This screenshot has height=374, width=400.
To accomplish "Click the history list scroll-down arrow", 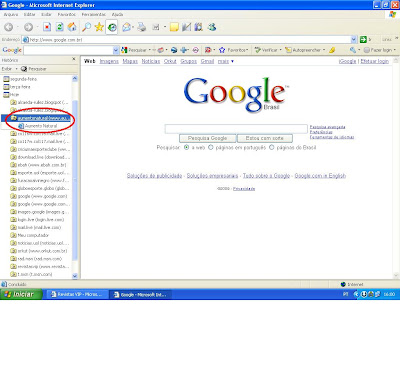I will 75,276.
